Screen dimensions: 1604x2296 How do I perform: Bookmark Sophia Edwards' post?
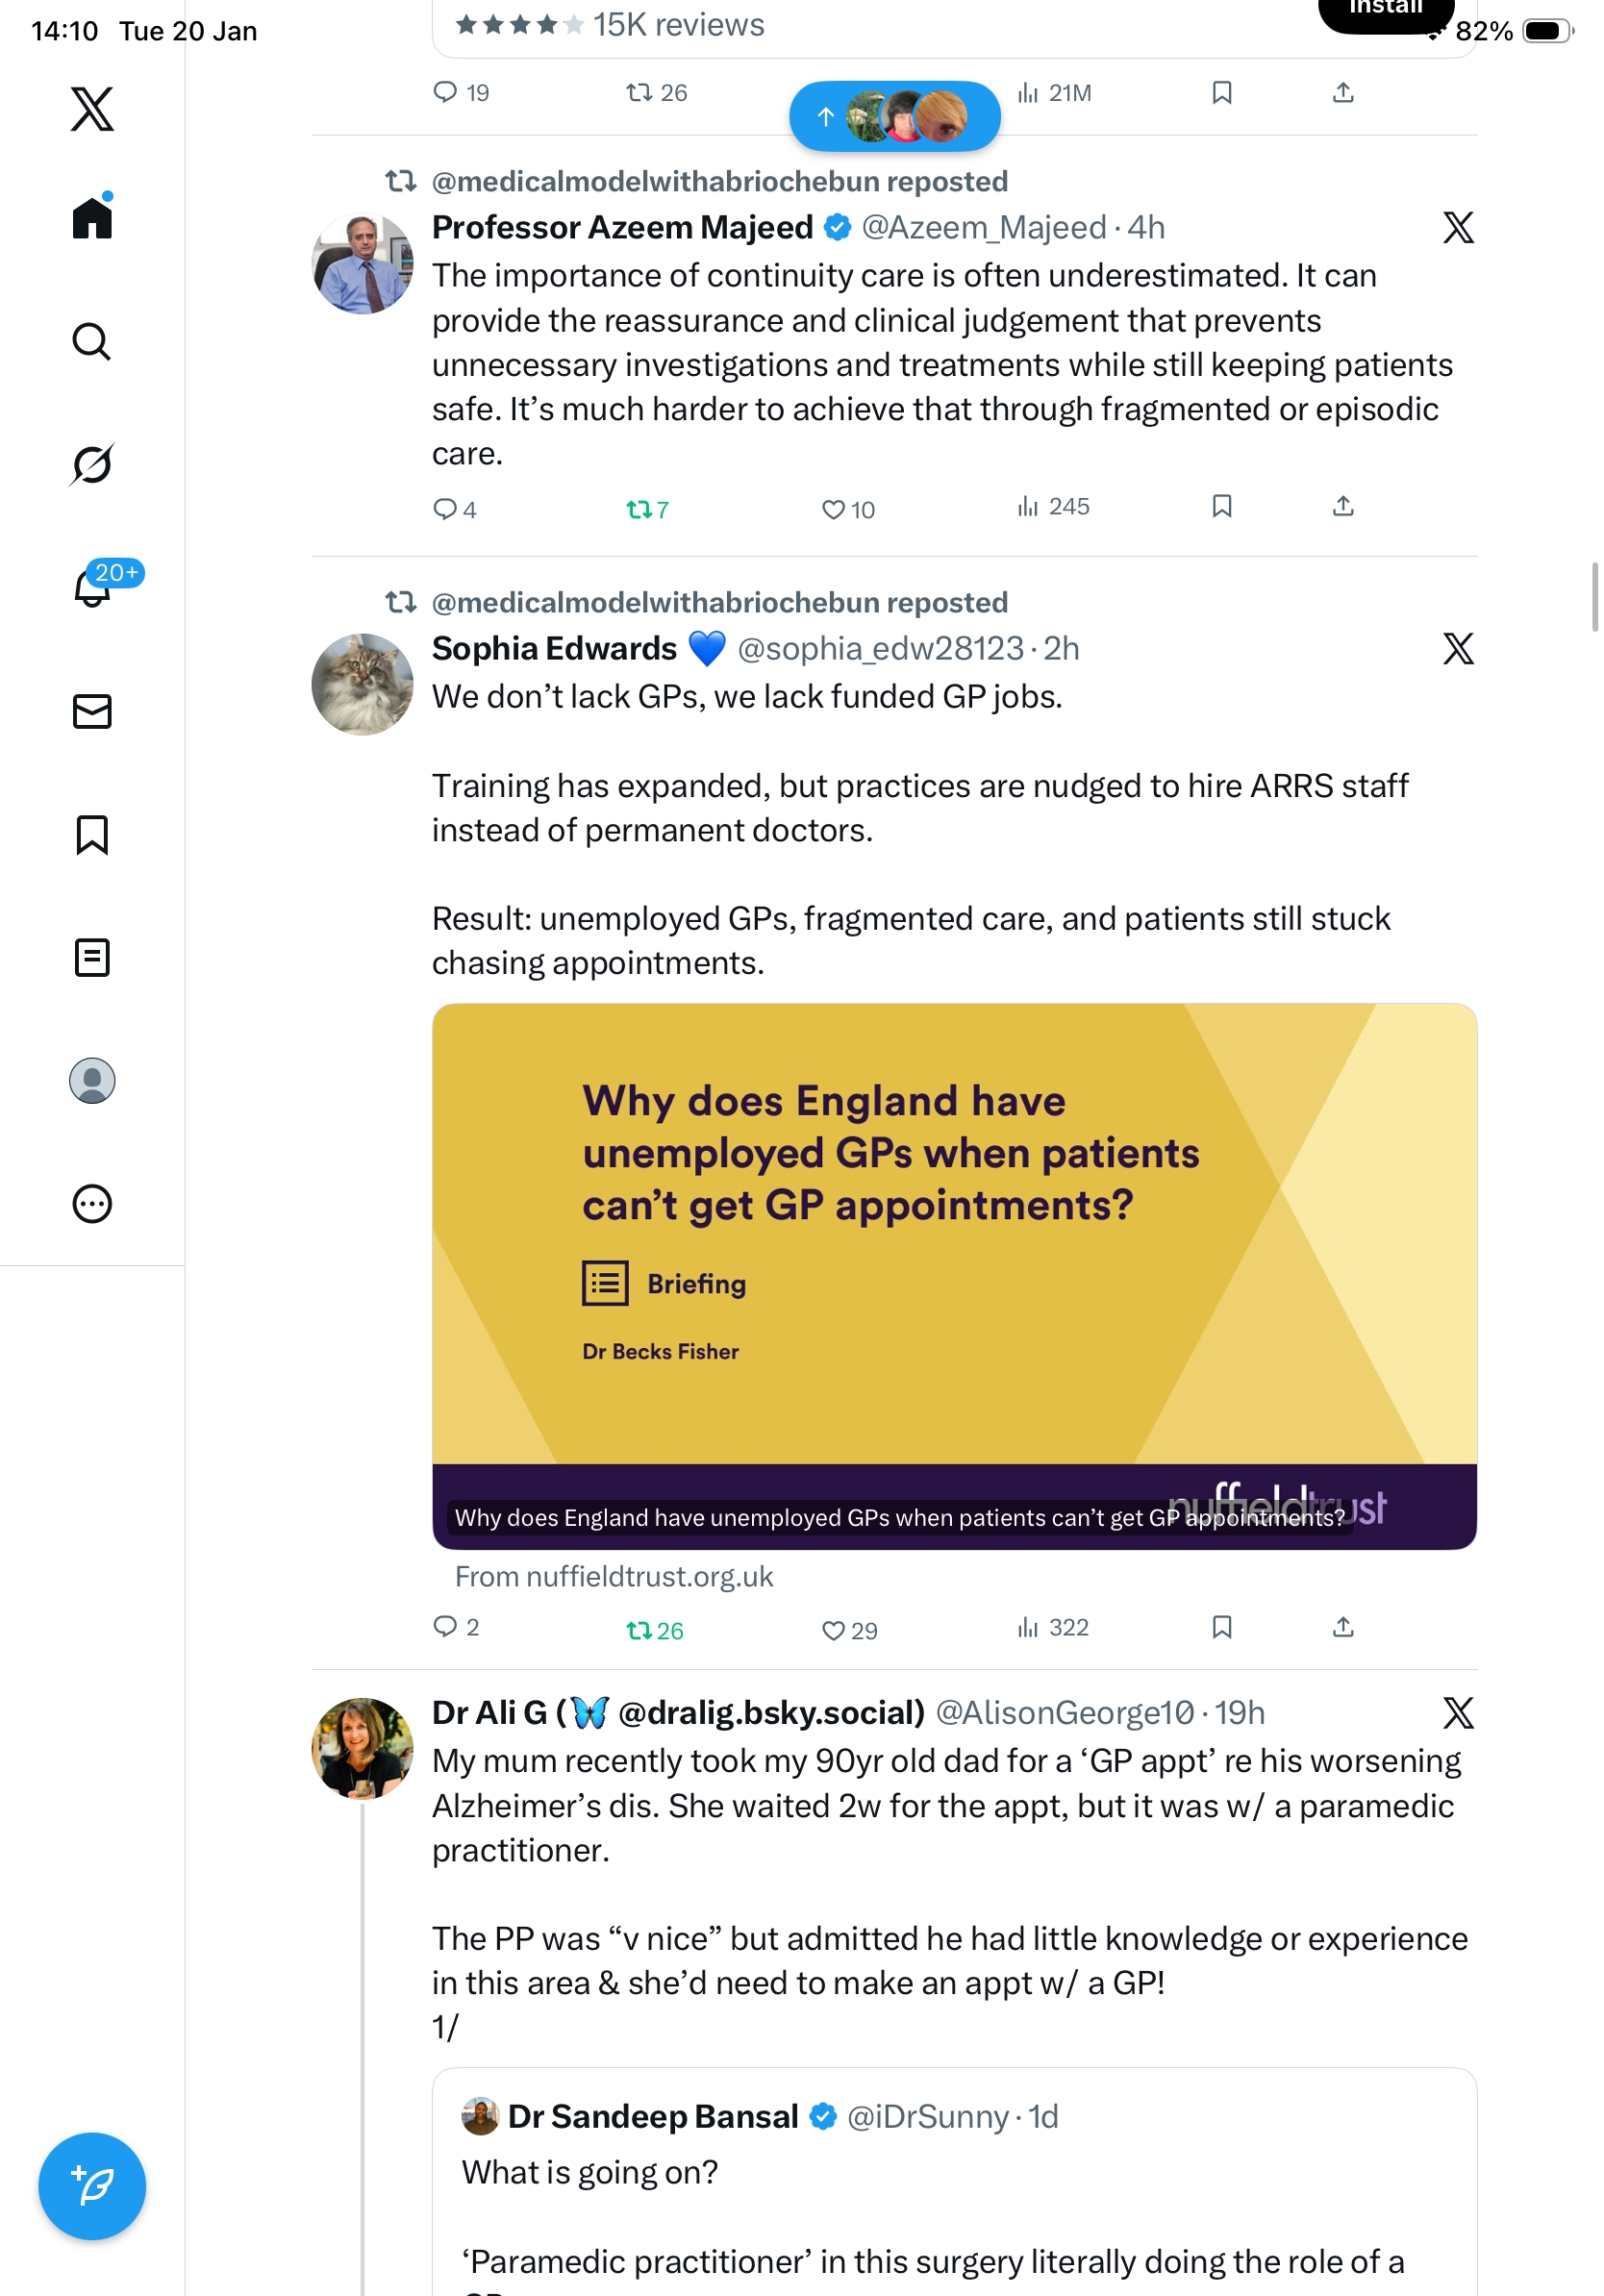pos(1221,1627)
